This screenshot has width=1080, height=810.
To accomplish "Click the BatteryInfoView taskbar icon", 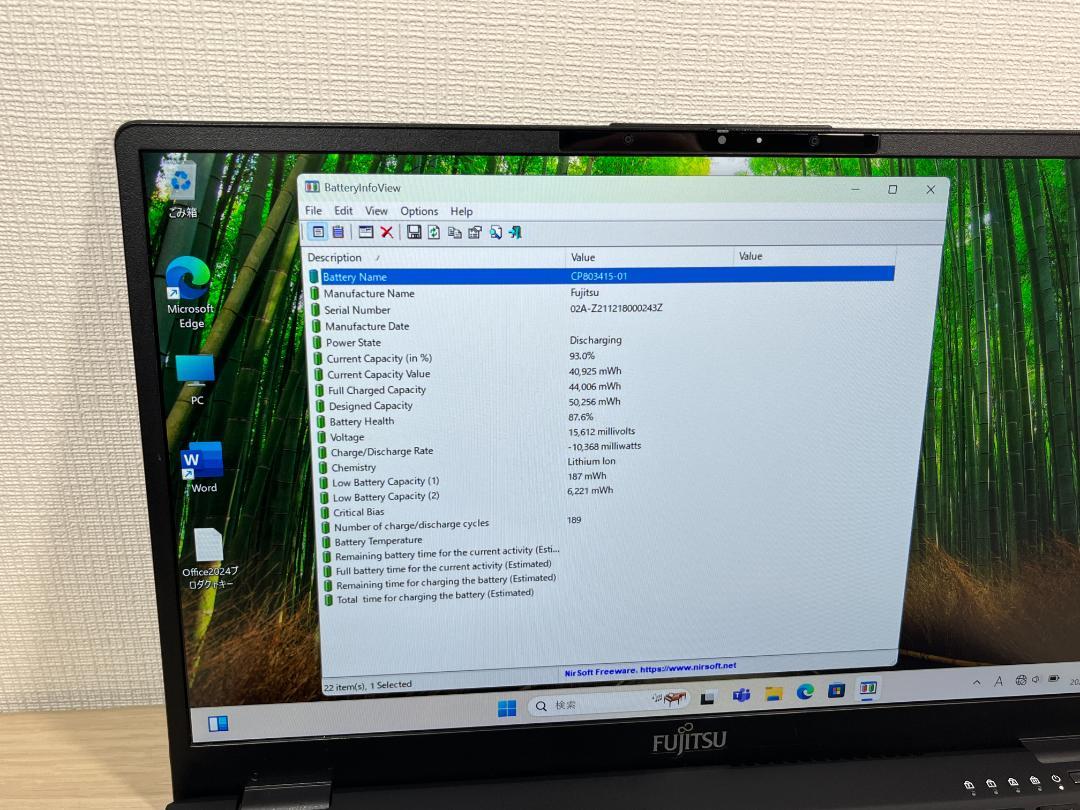I will coord(868,687).
